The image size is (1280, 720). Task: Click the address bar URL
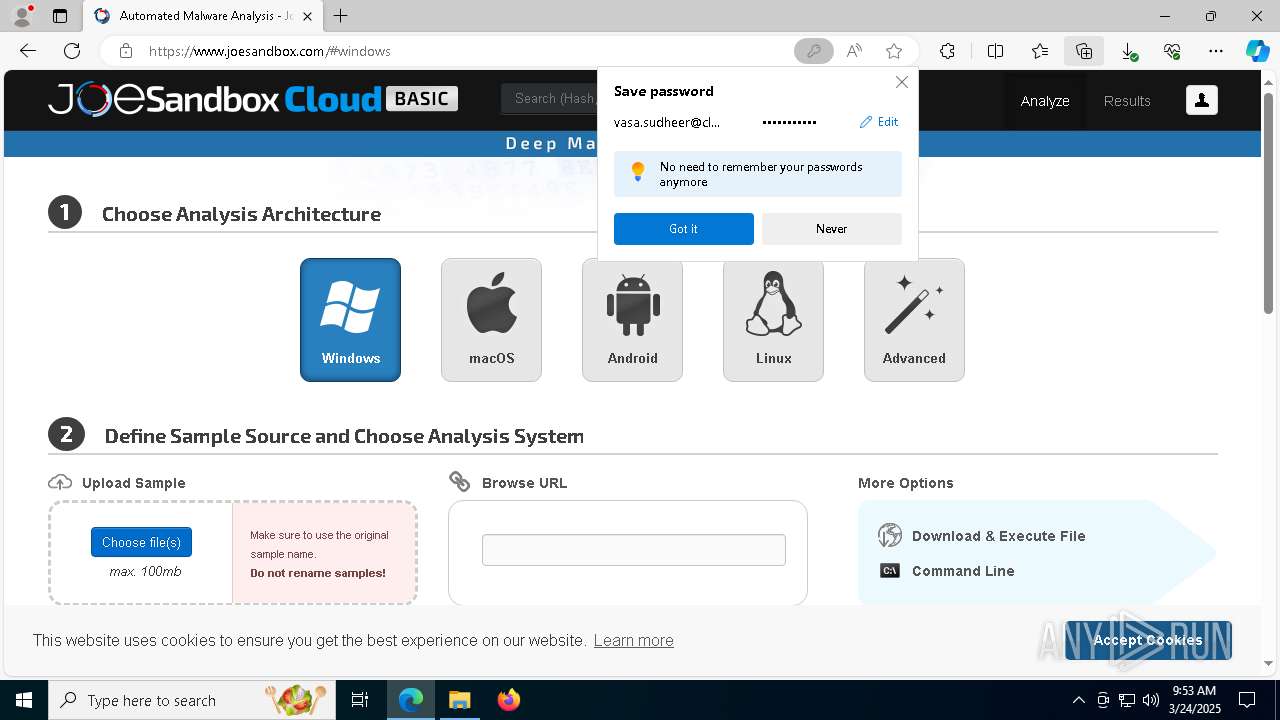click(x=270, y=51)
